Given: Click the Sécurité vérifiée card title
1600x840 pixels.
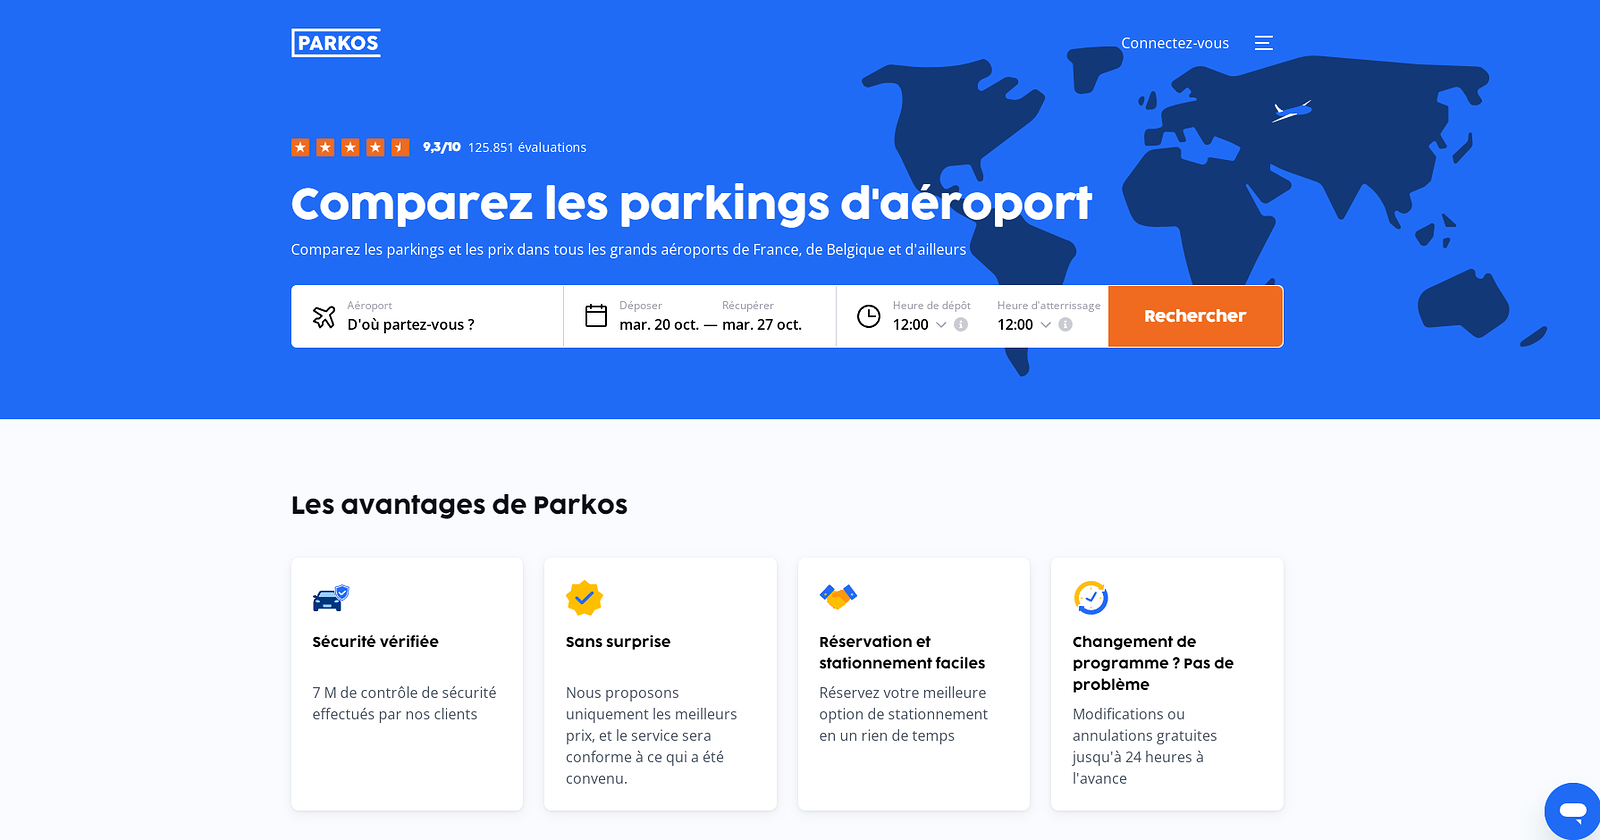Looking at the screenshot, I should click(x=375, y=642).
